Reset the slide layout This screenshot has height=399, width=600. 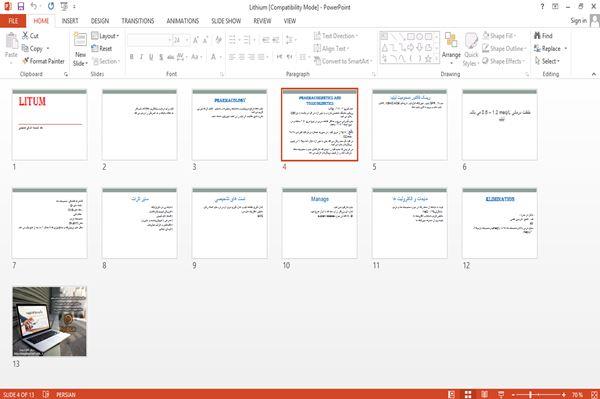coord(102,49)
